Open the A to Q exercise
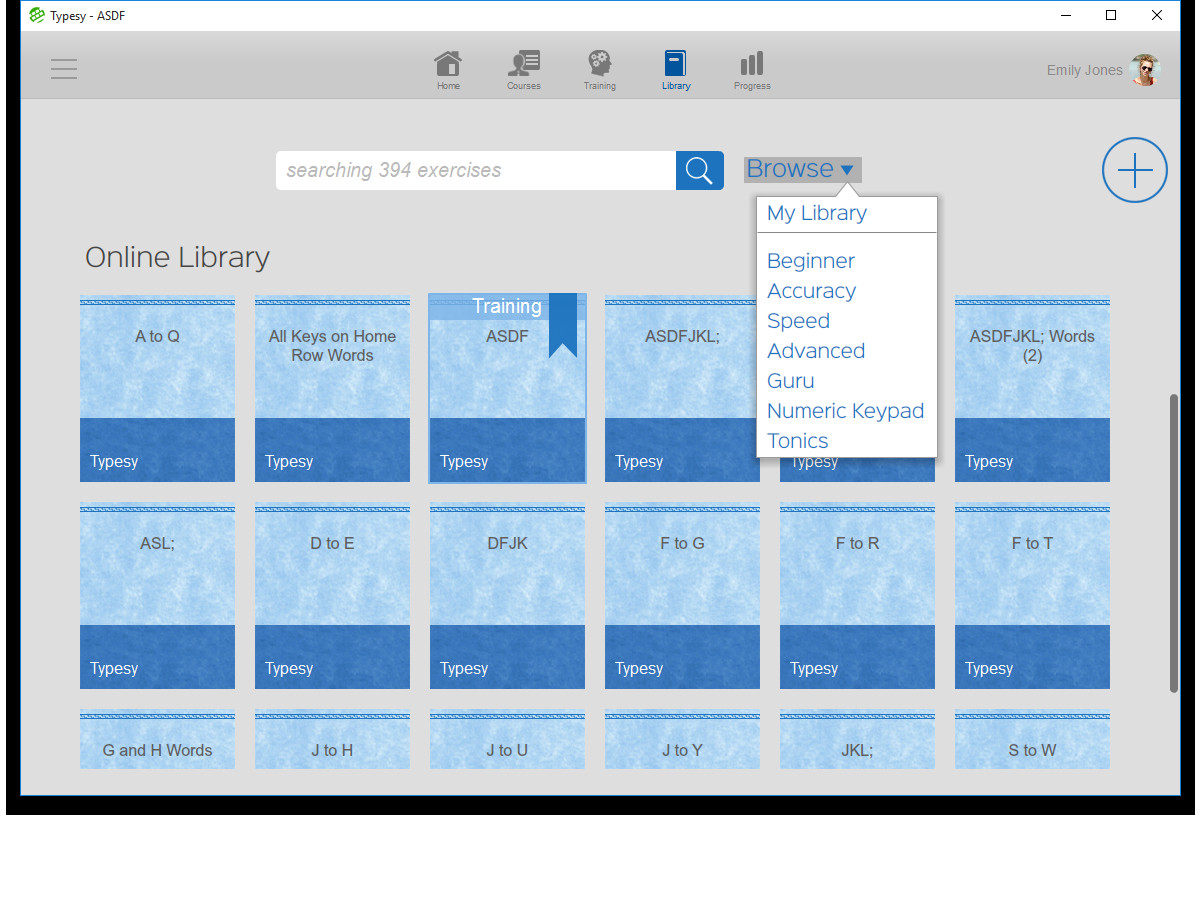Image resolution: width=1200 pixels, height=900 pixels. (x=158, y=389)
